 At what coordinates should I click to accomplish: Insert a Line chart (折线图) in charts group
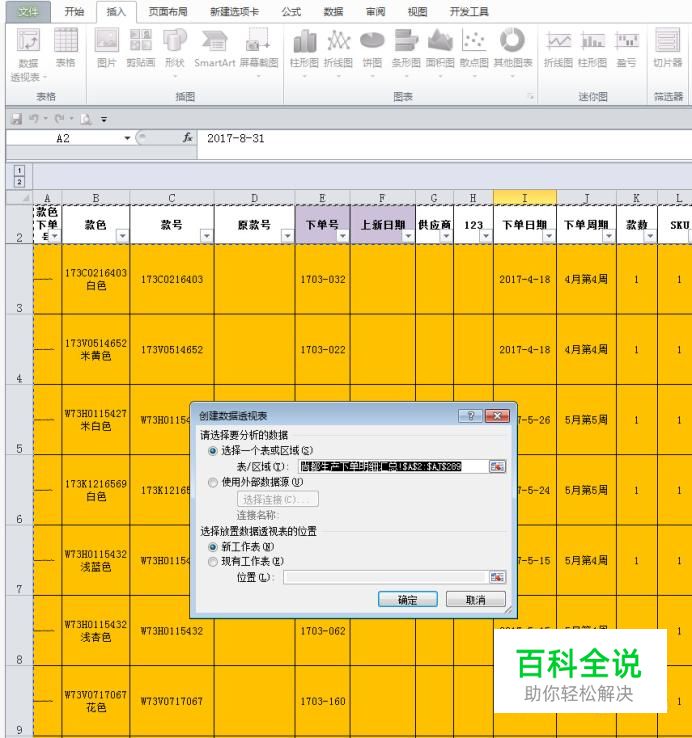point(338,51)
